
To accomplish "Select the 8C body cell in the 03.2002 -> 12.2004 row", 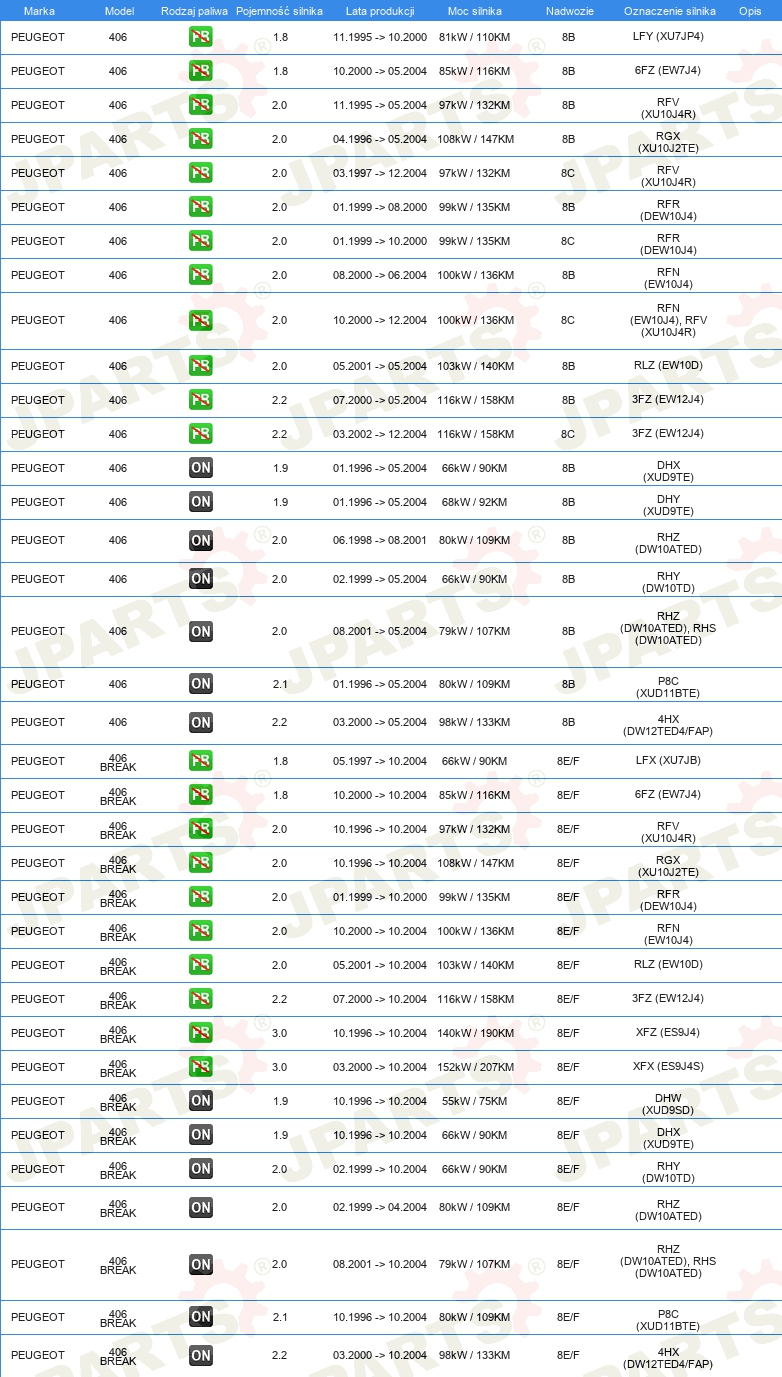I will (x=568, y=434).
